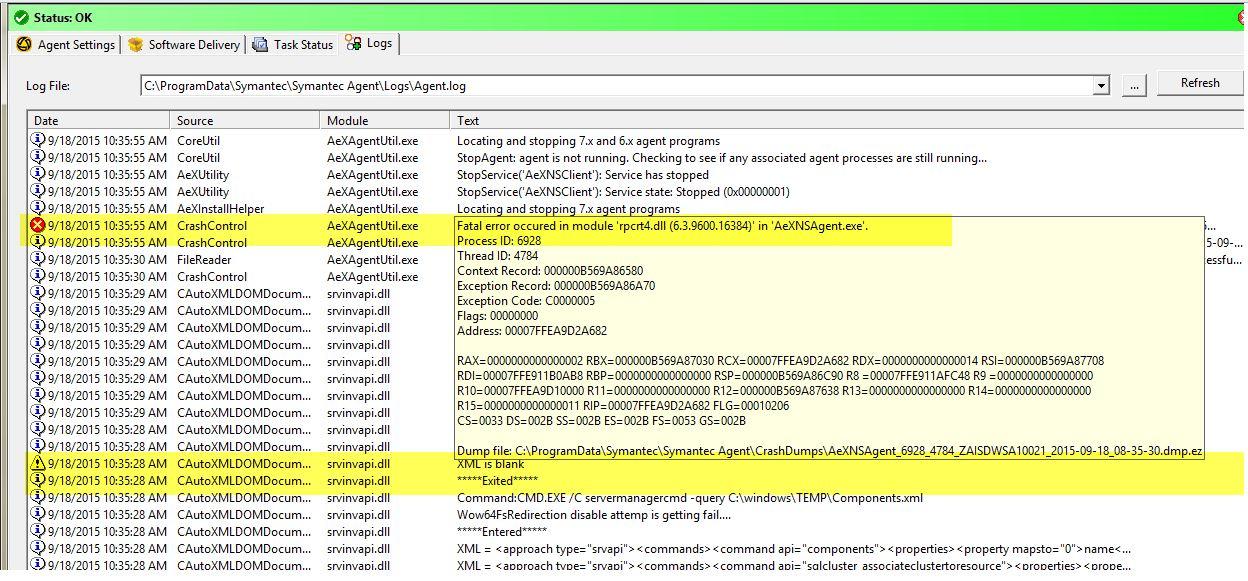Screen dimensions: 1248x581
Task: Switch to the Software Delivery tab
Action: point(194,45)
